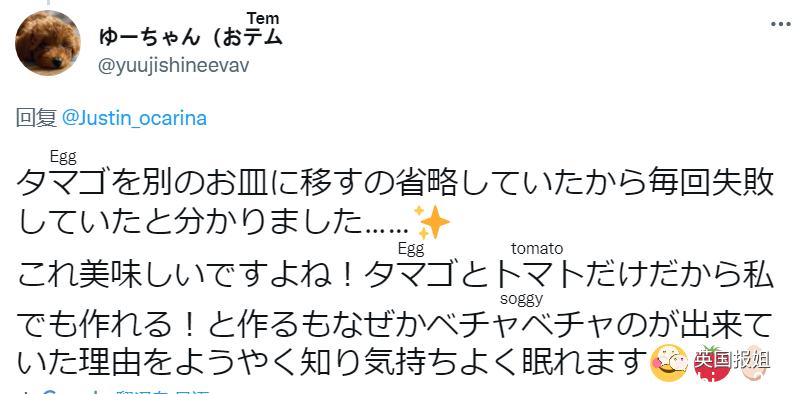
Task: Click the Egg annotation above the first line
Action: pyautogui.click(x=63, y=158)
